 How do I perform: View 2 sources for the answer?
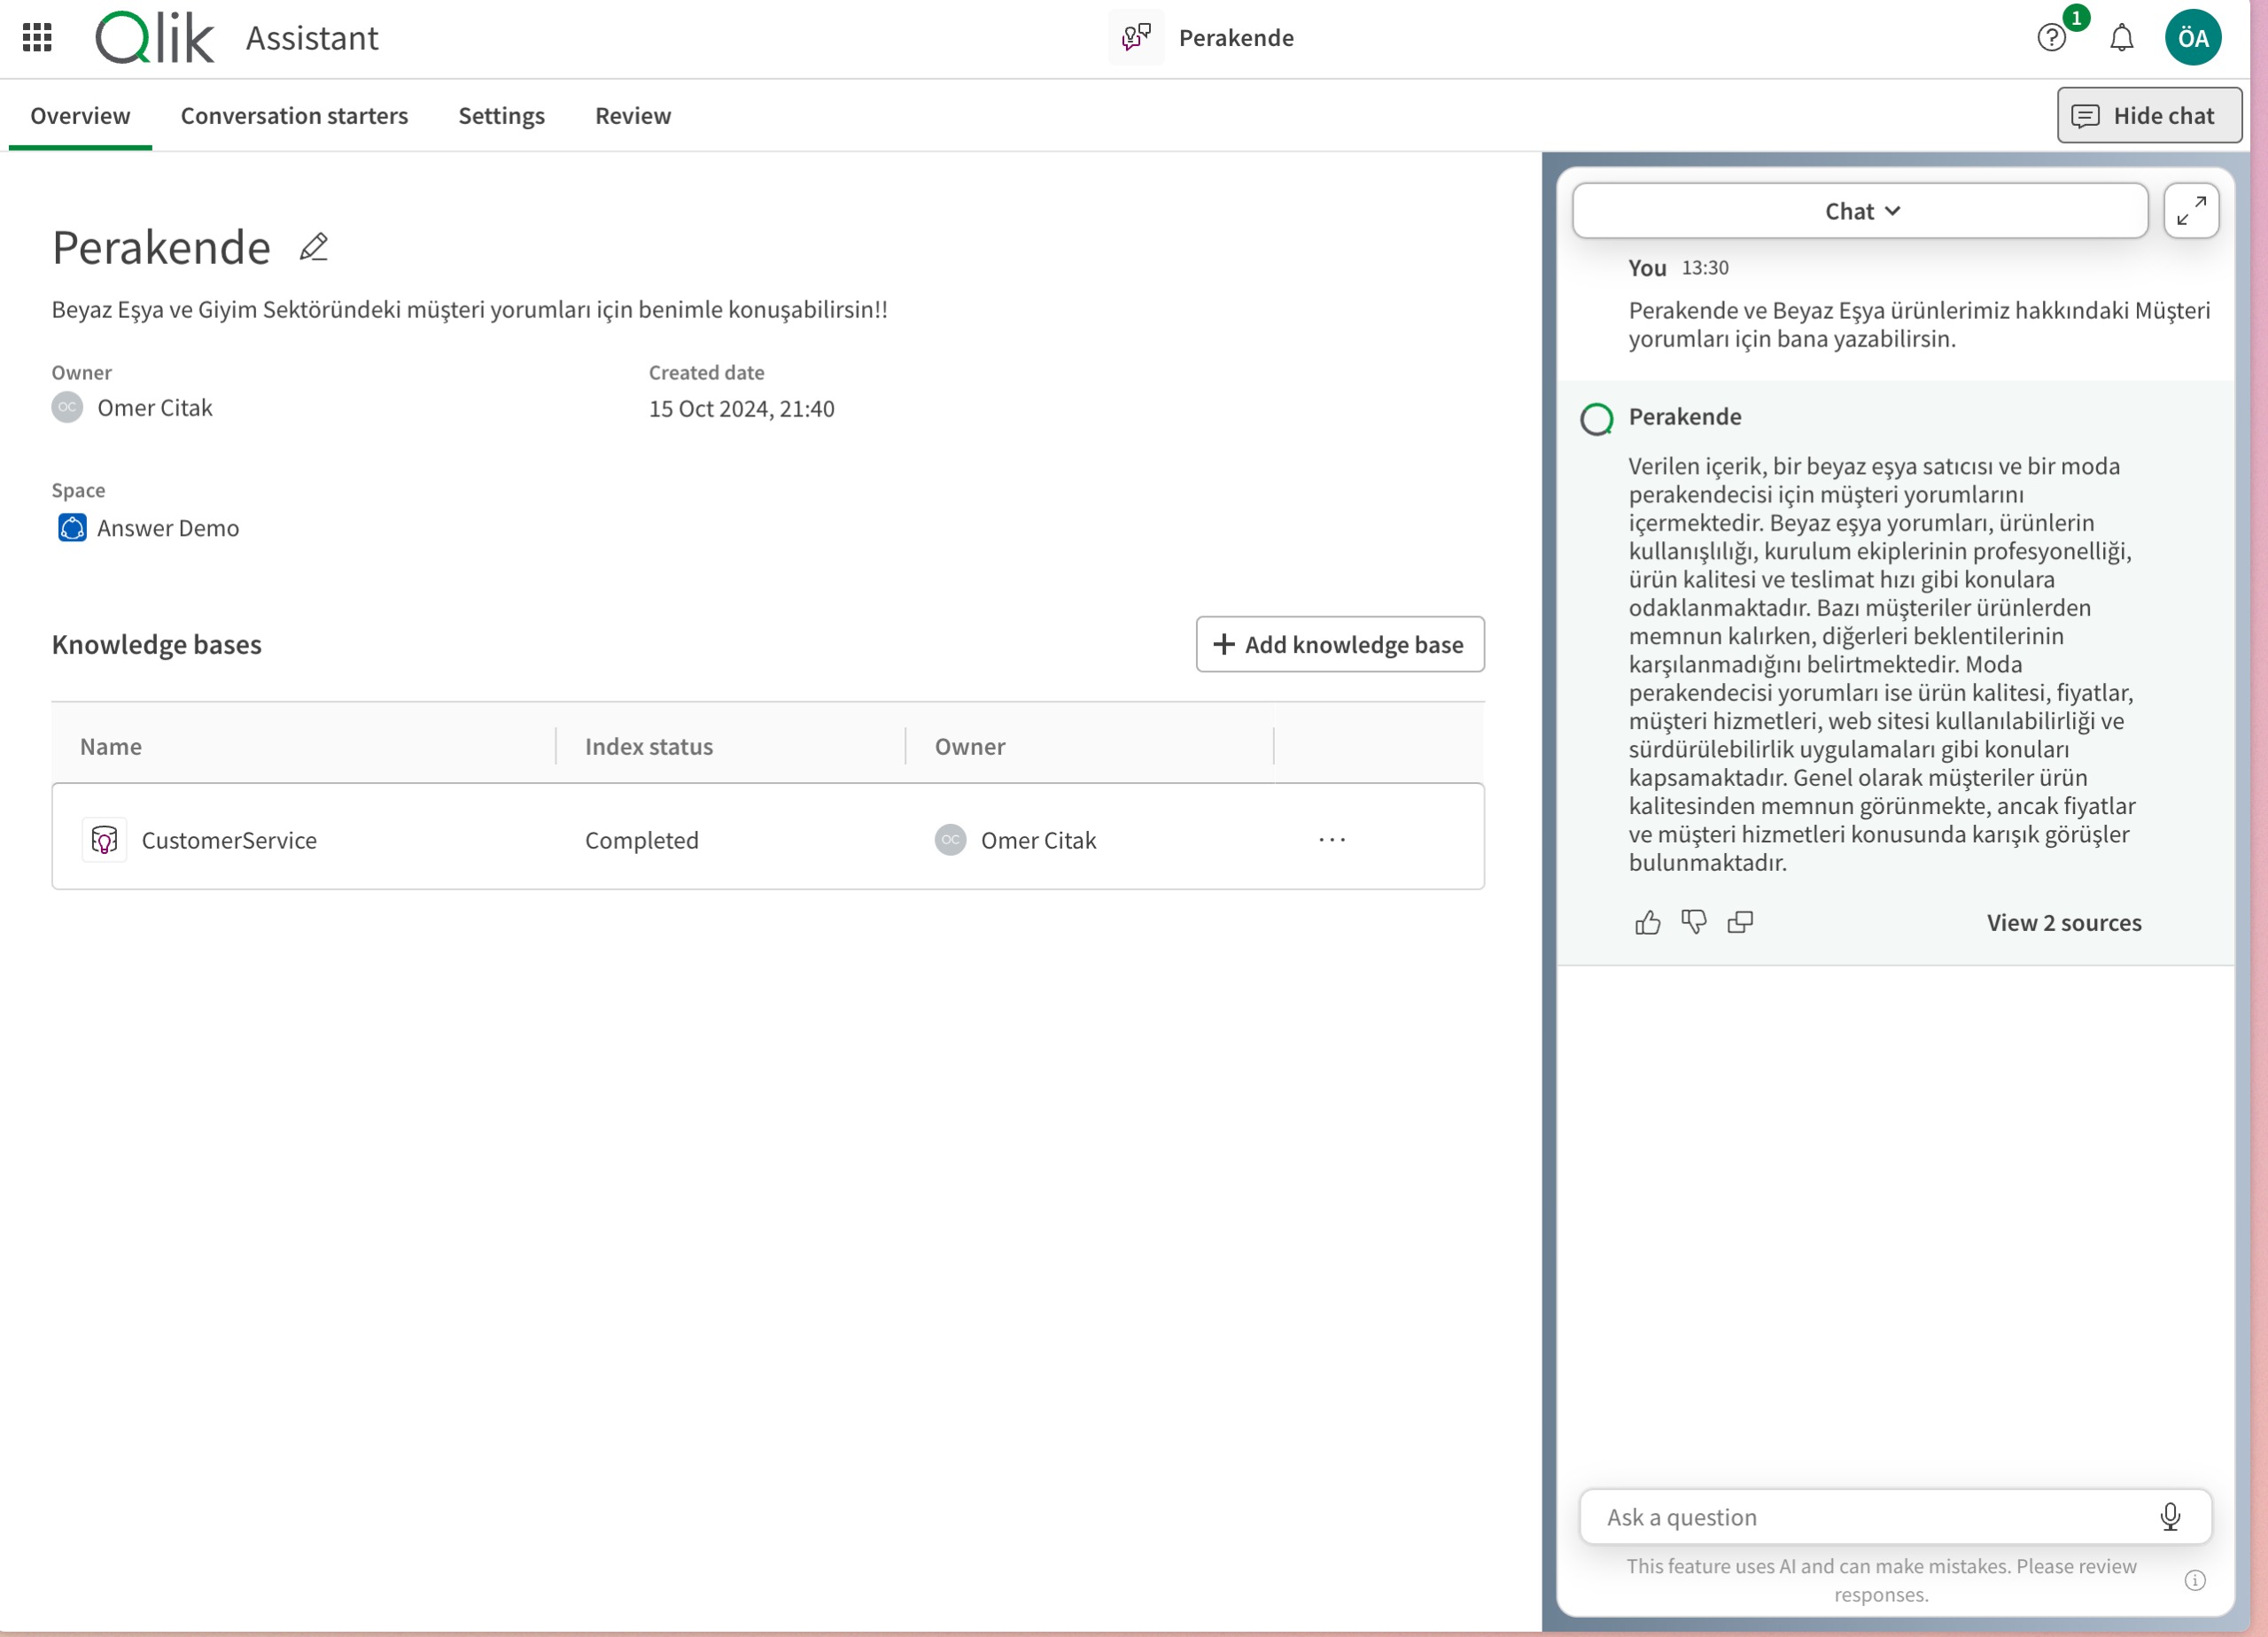tap(2064, 923)
